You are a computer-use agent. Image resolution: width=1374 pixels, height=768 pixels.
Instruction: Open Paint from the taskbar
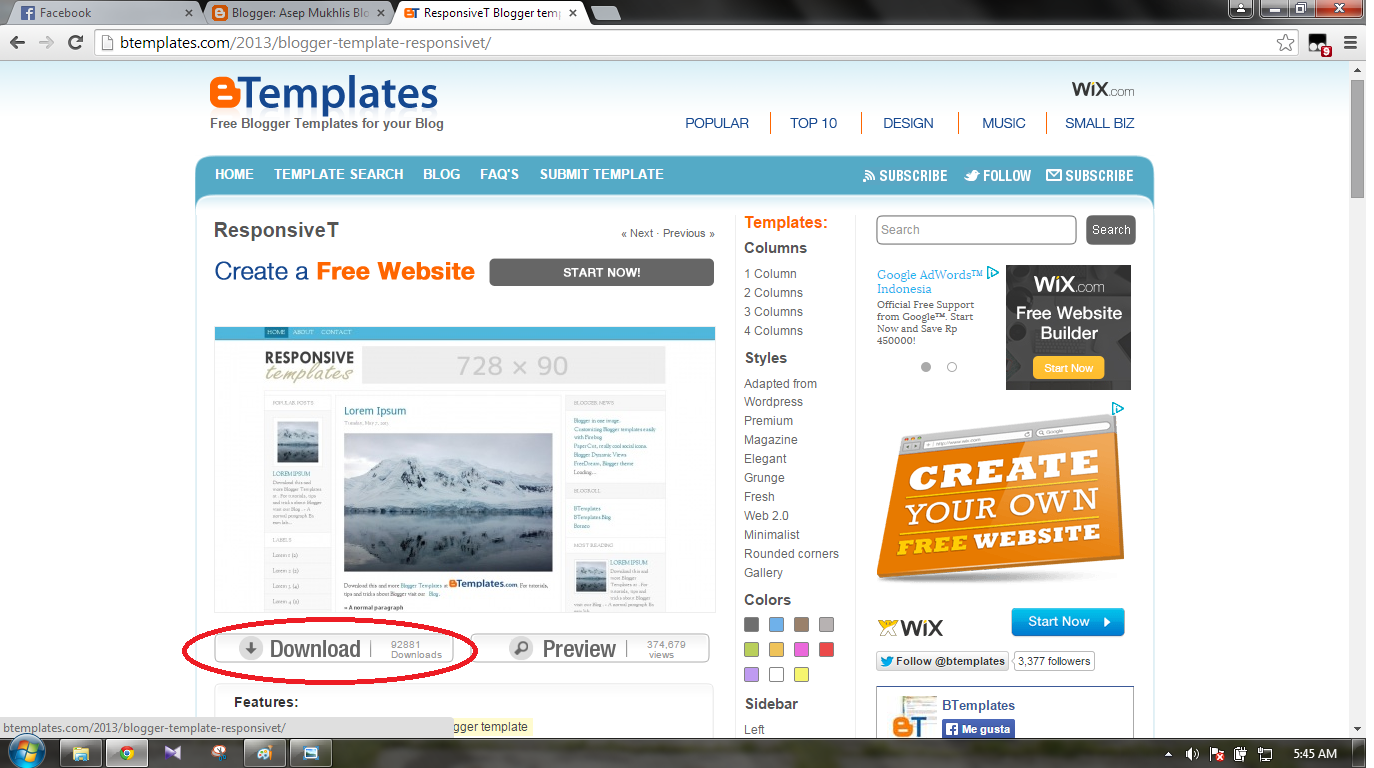point(265,753)
